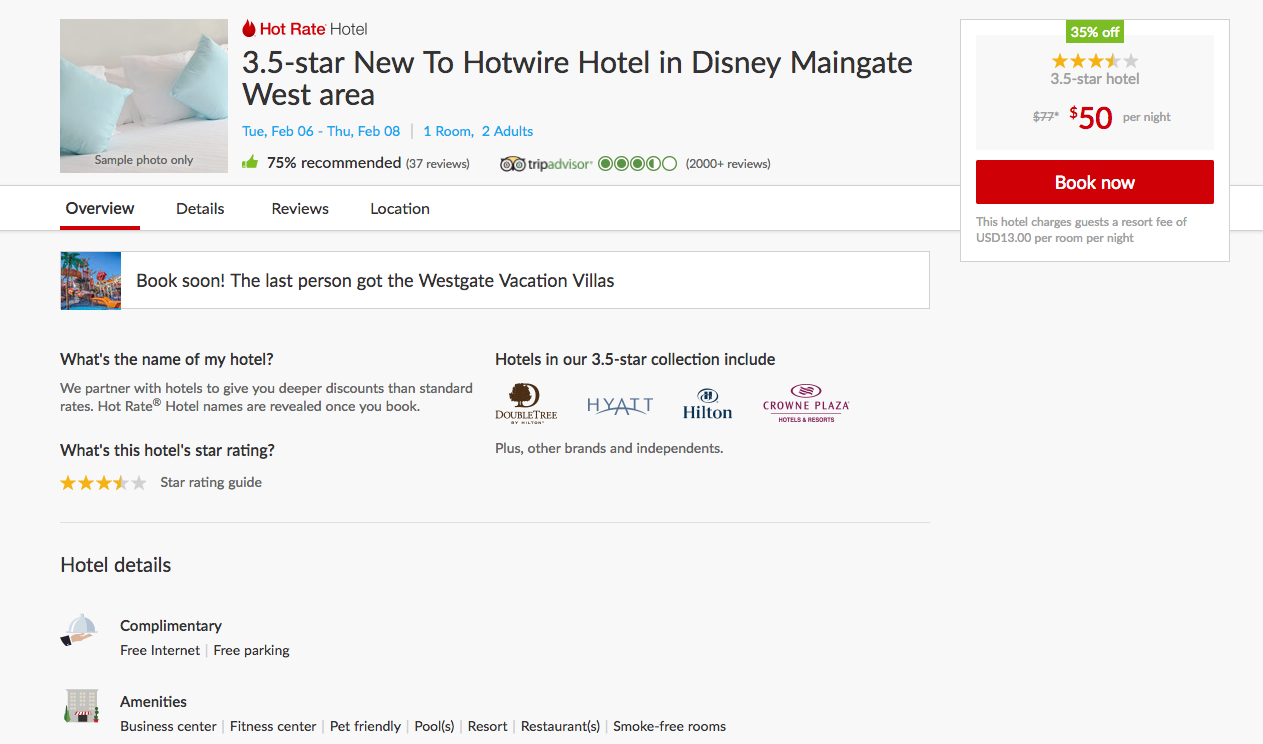
Task: Open the Location tab
Action: [x=400, y=208]
